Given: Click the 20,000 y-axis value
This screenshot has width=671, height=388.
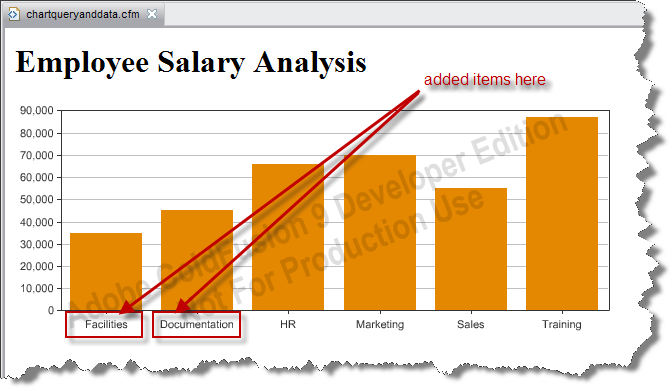Looking at the screenshot, I should pos(37,267).
